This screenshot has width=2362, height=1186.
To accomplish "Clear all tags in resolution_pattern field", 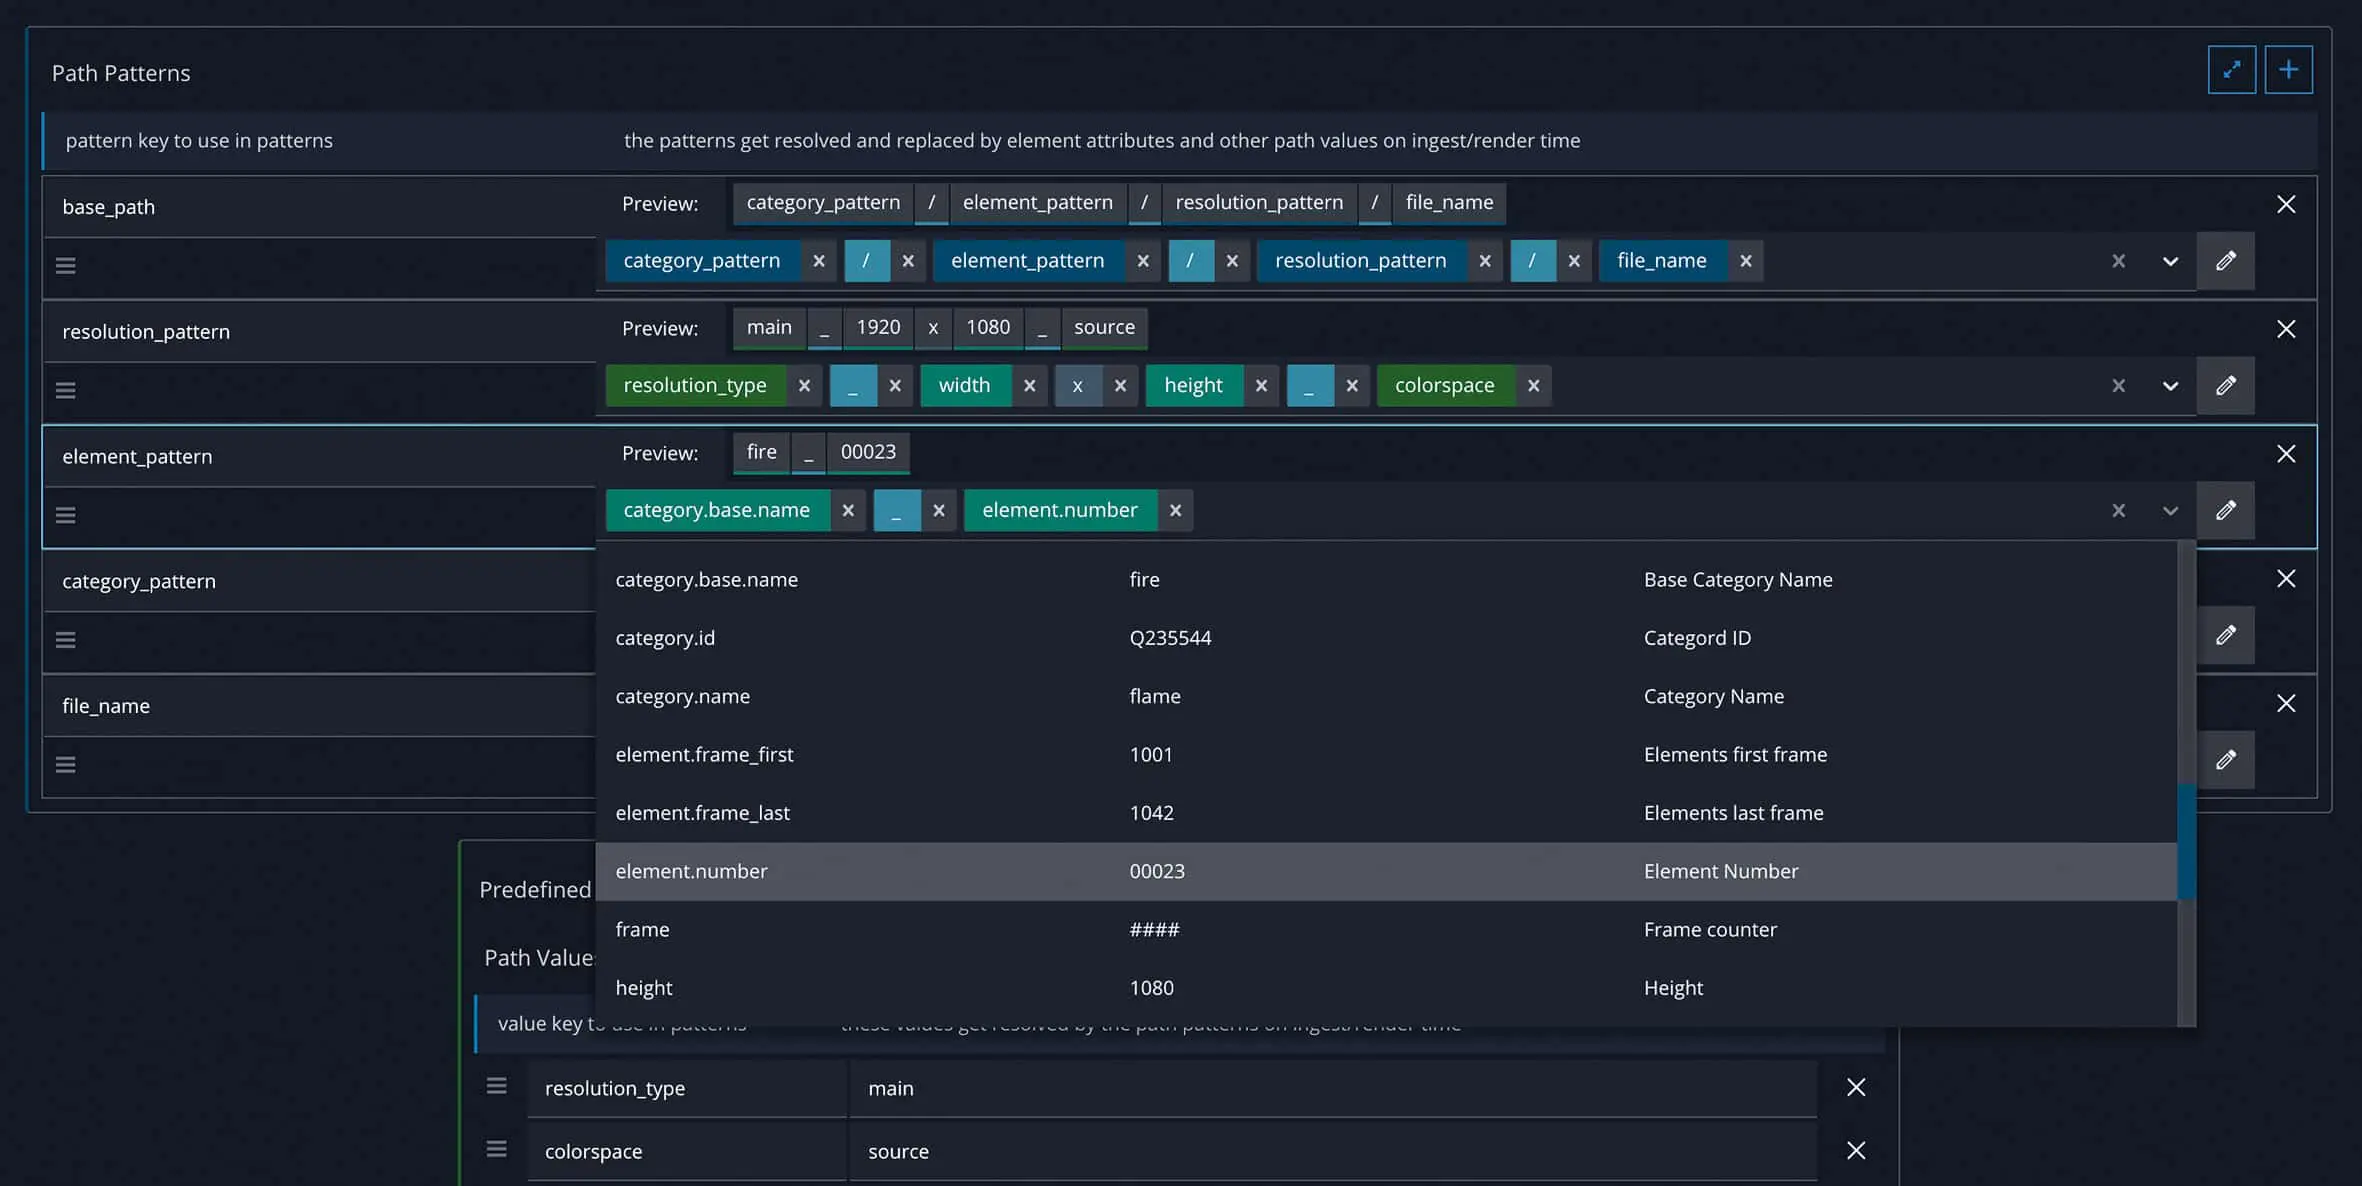I will click(x=2118, y=386).
